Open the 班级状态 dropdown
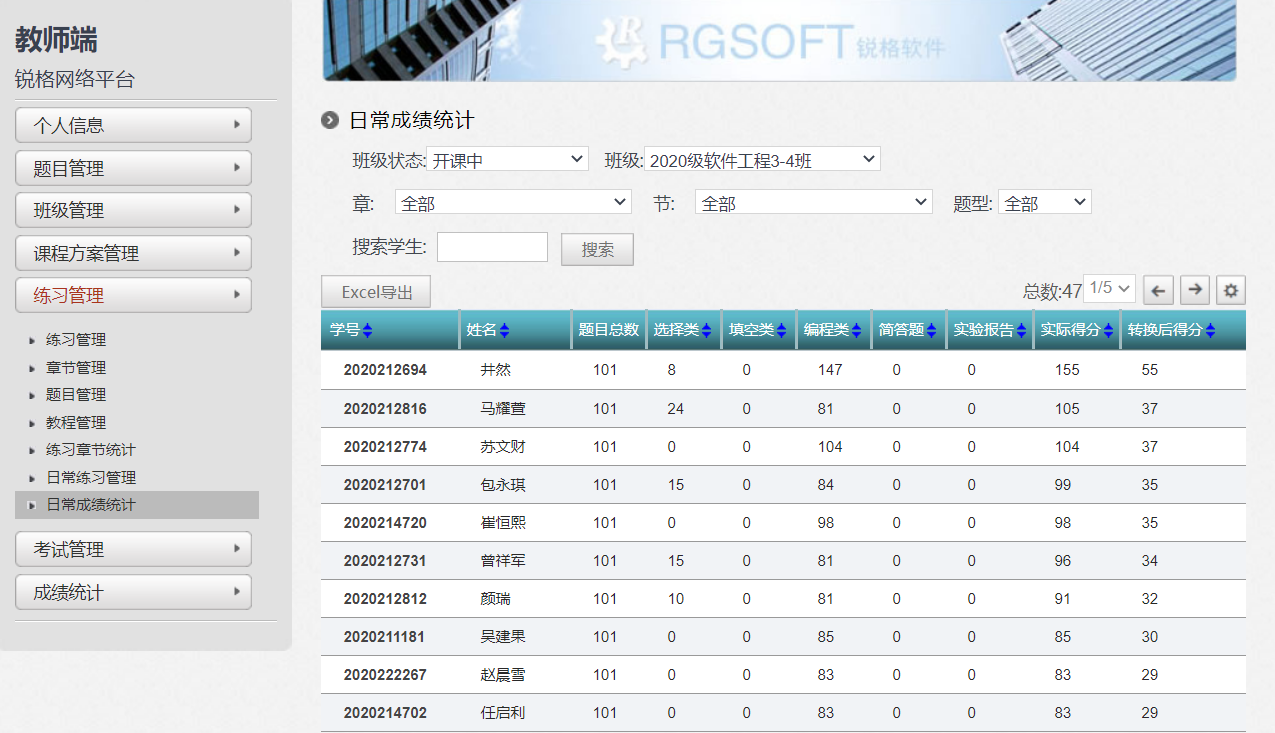Image resolution: width=1275 pixels, height=733 pixels. click(x=508, y=159)
